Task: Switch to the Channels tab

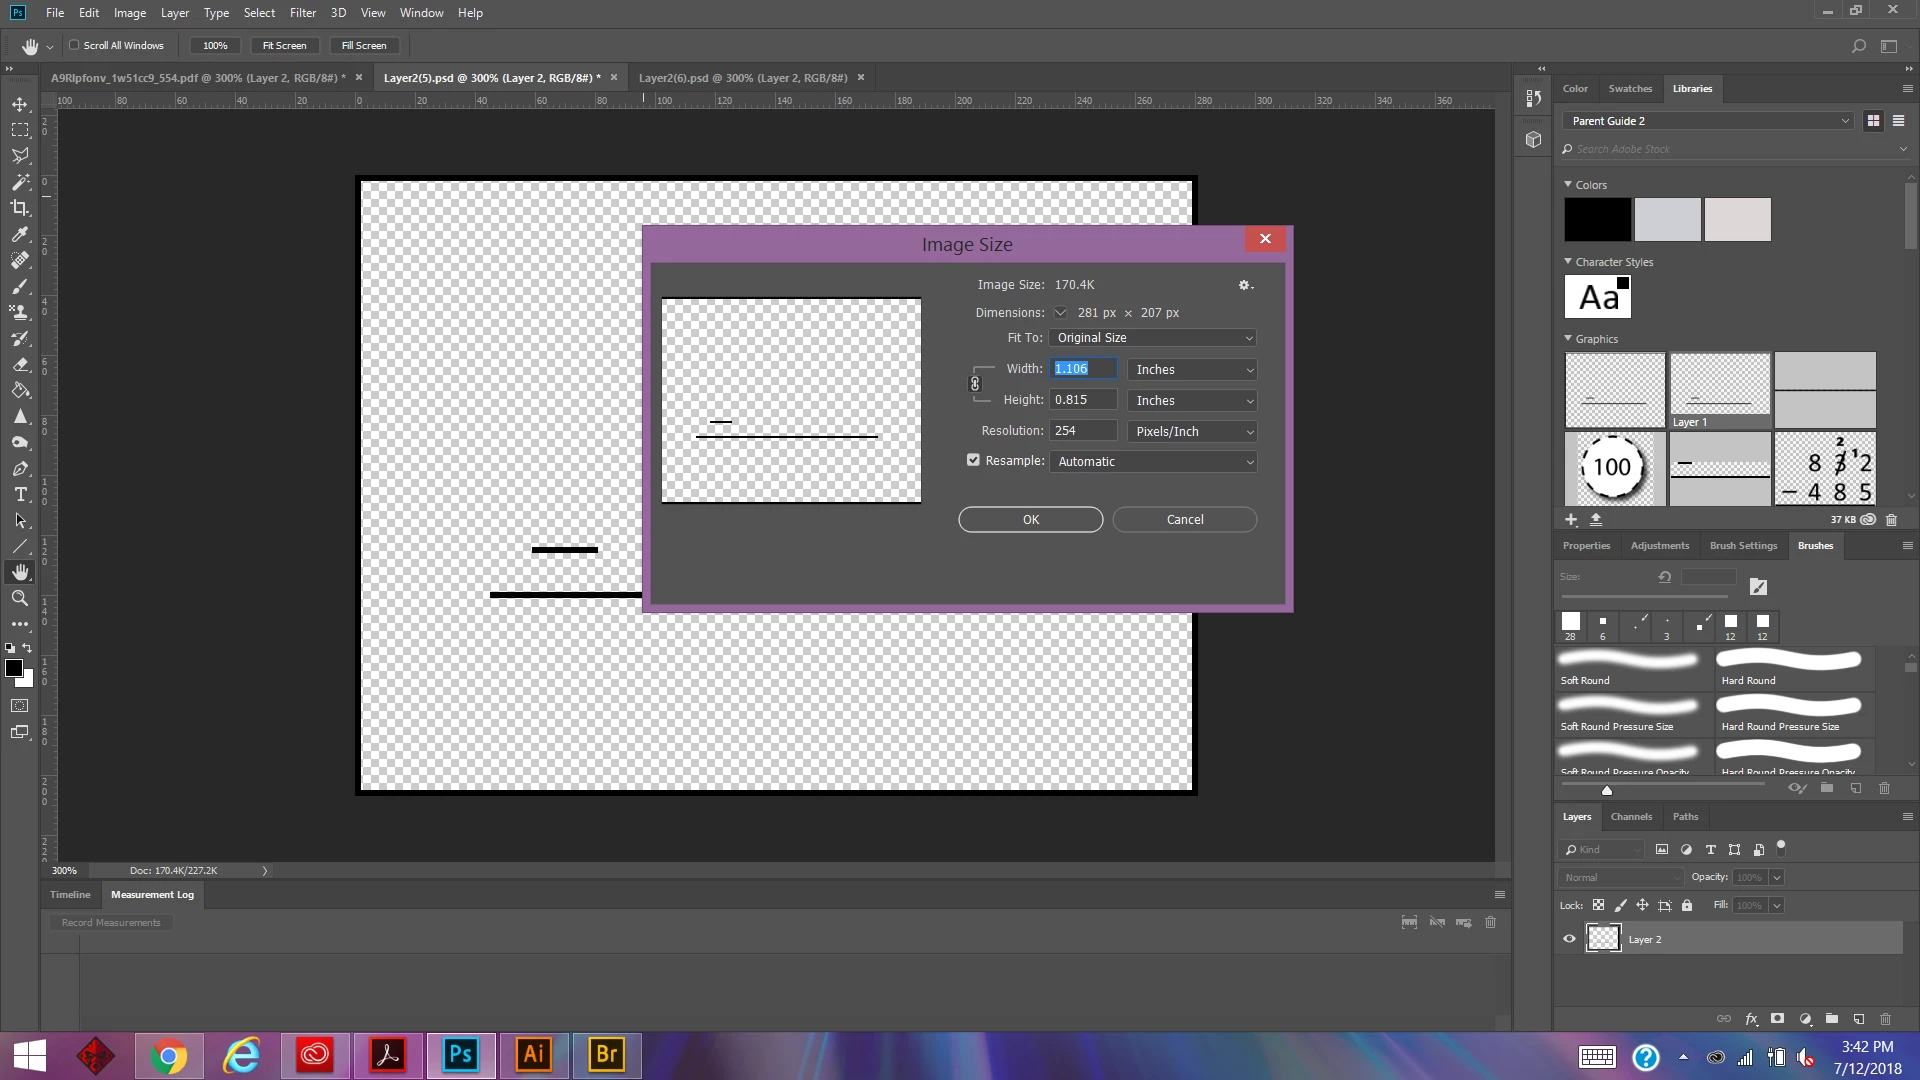Action: [1631, 817]
